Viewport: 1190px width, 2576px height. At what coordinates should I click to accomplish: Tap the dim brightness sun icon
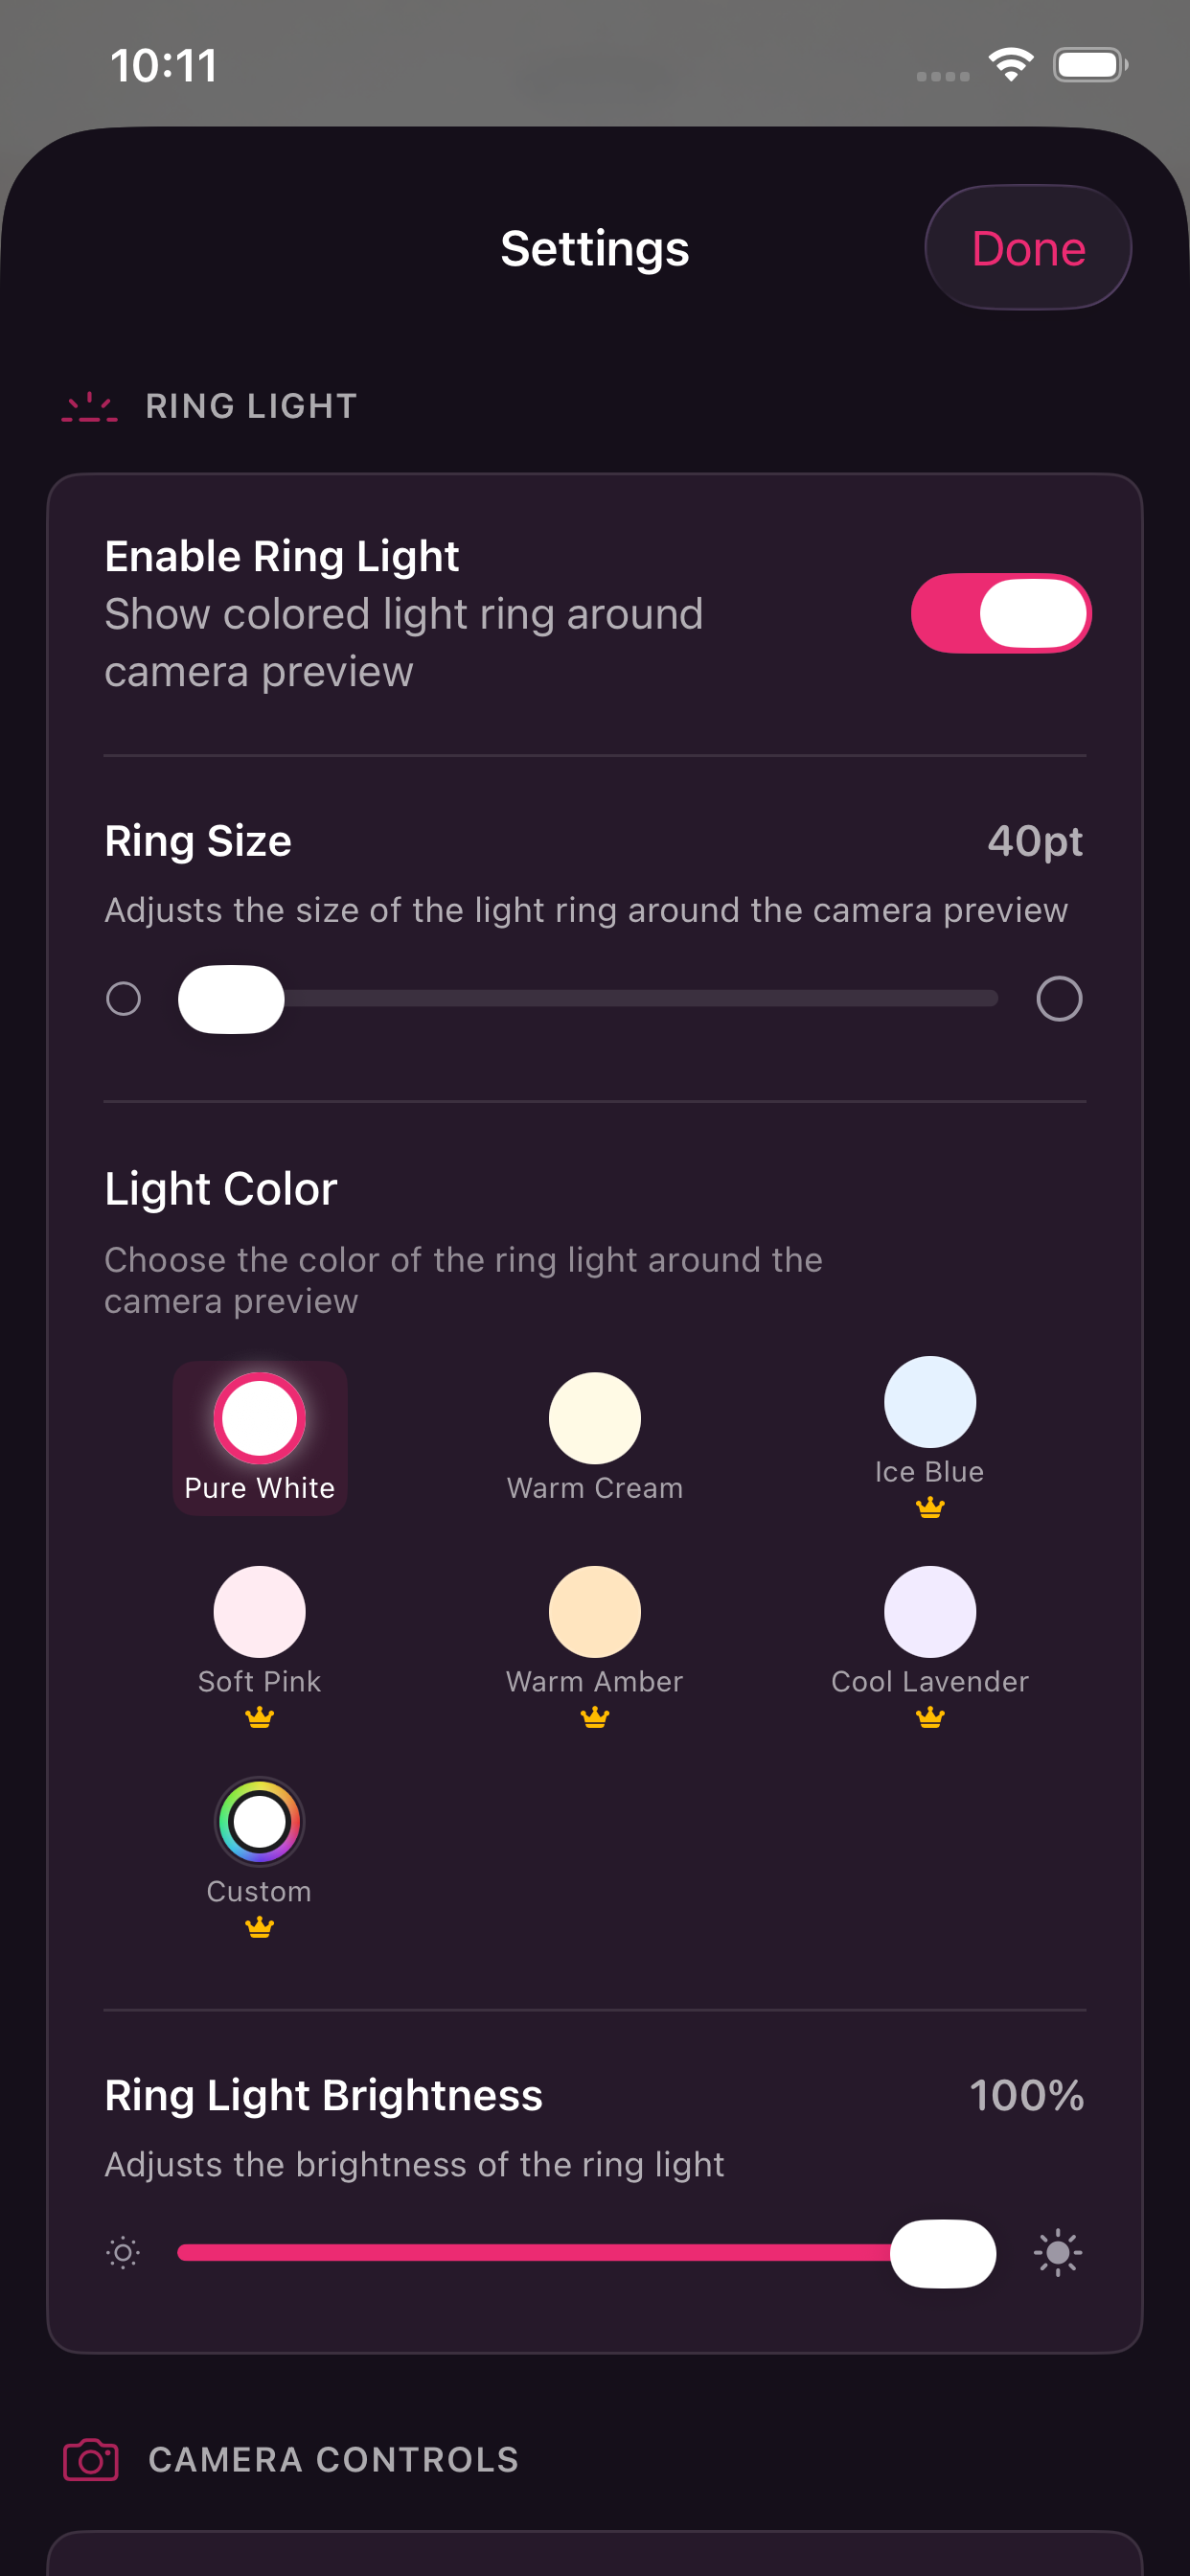tap(123, 2252)
